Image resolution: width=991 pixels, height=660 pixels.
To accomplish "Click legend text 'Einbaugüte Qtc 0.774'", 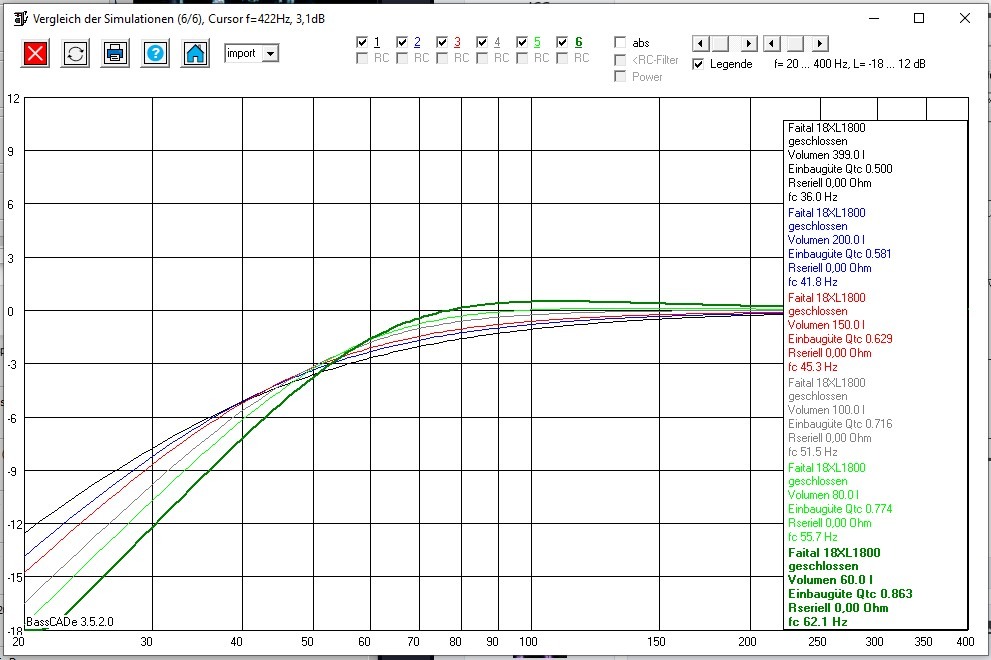I will click(840, 508).
